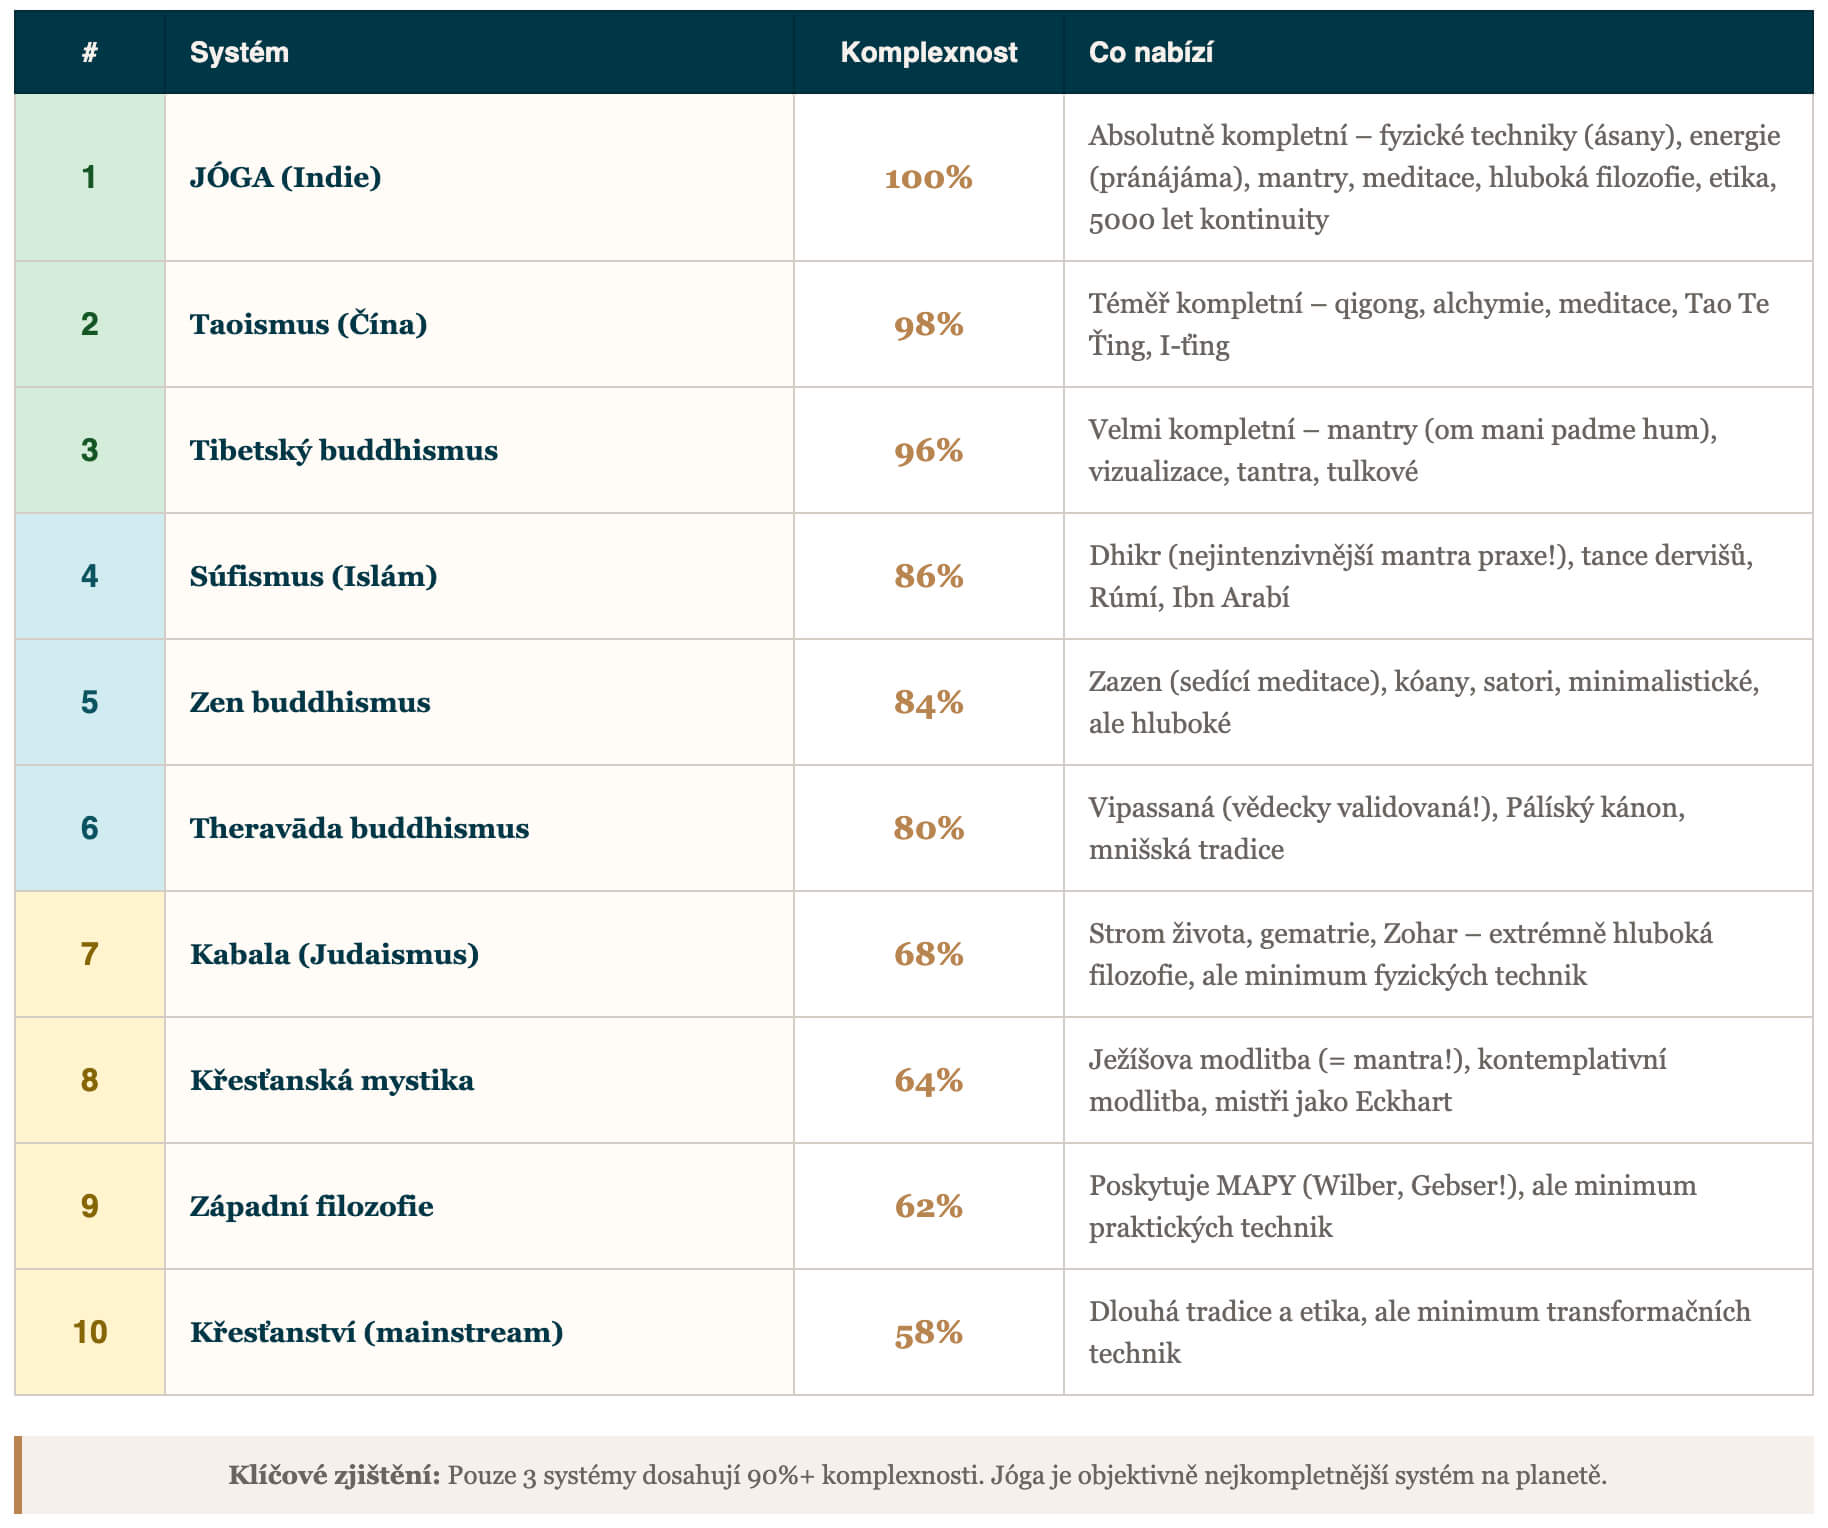
Task: Click the "#" column header
Action: tap(89, 53)
